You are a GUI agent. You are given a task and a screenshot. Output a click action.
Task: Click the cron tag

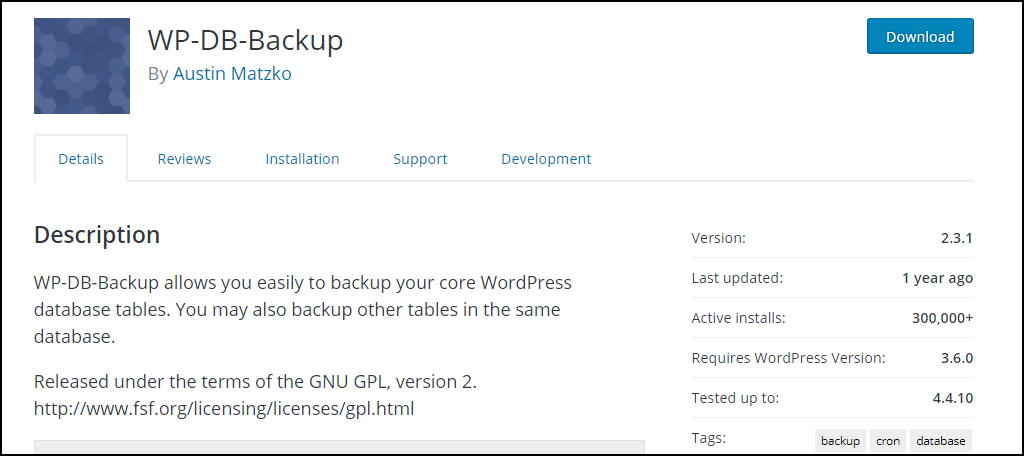click(x=888, y=441)
